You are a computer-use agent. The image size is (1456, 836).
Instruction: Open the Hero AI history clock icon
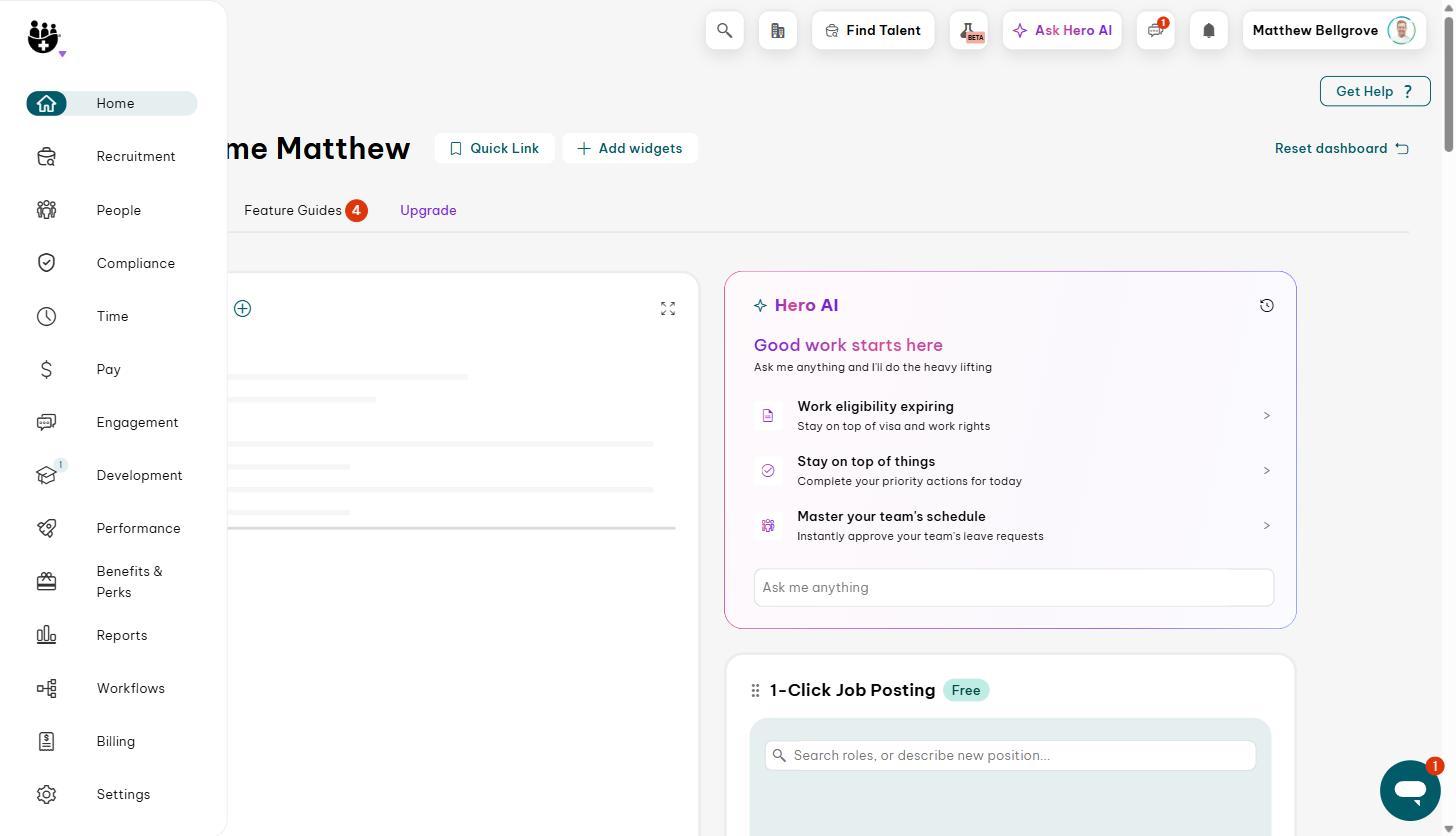click(x=1267, y=305)
